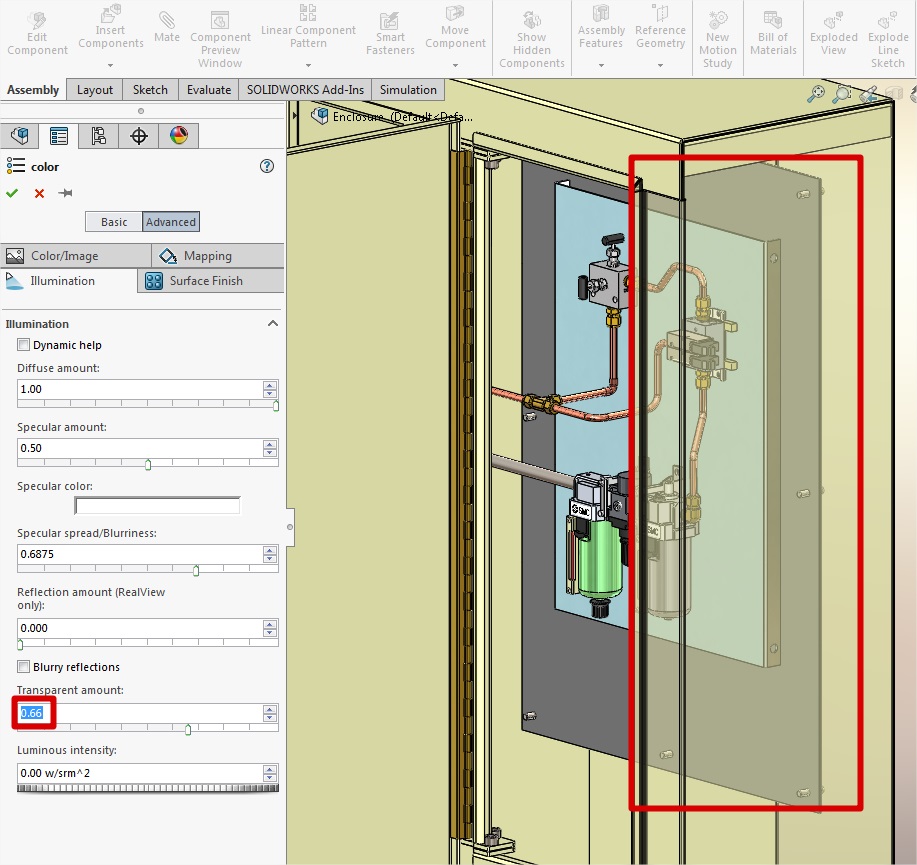Click the Transparent amount input field
Viewport: 917px width, 865px height.
click(140, 713)
